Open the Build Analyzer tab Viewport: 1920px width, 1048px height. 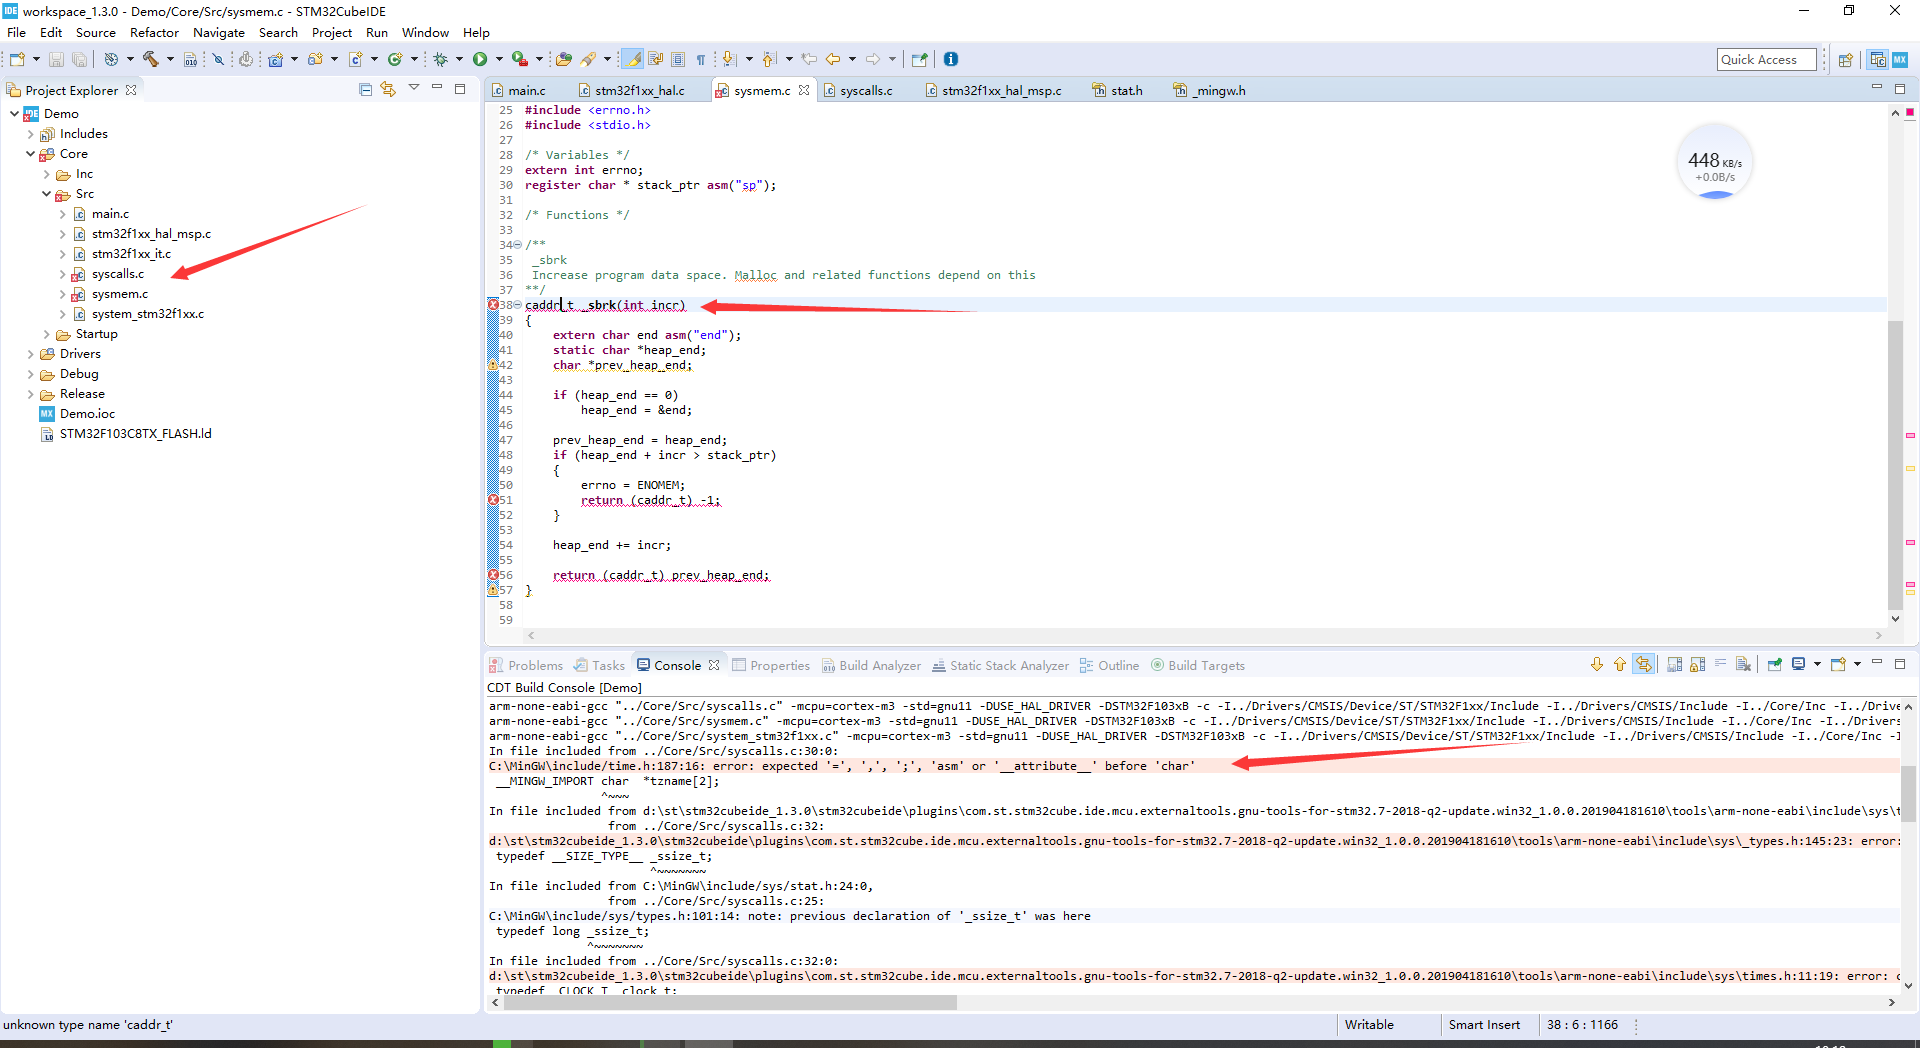click(871, 665)
